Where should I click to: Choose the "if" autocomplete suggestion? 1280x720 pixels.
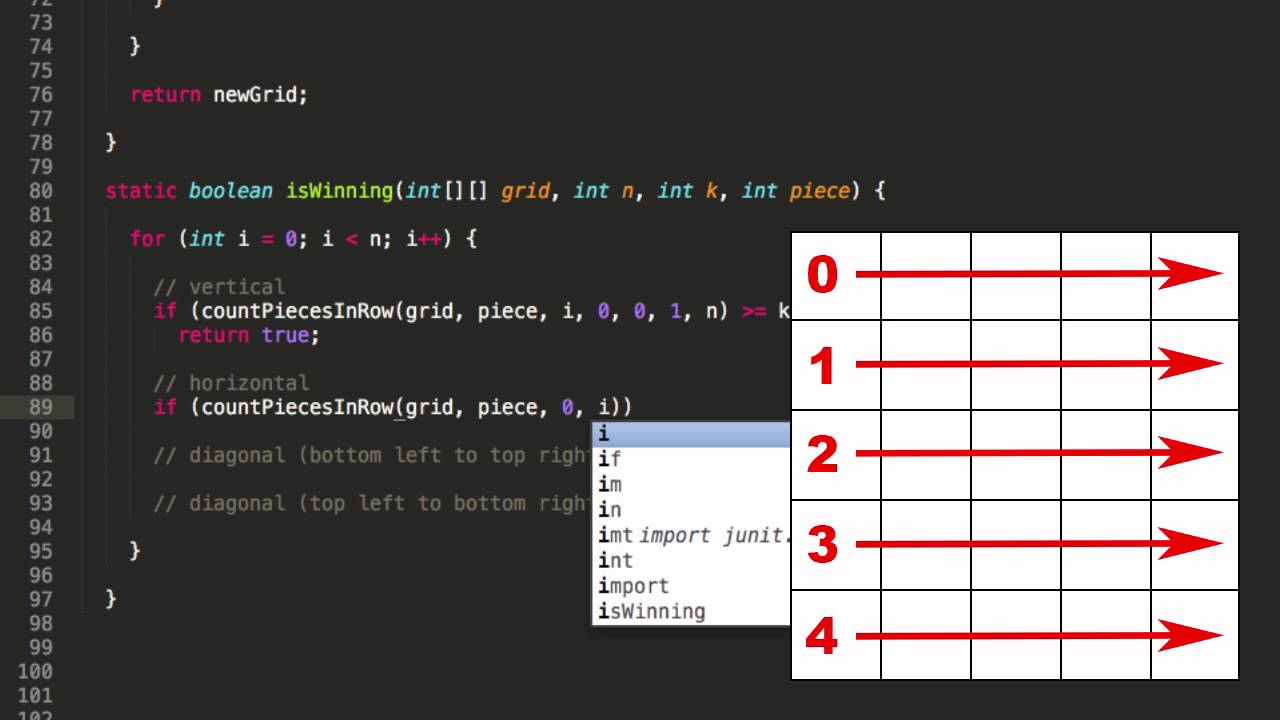[x=692, y=460]
